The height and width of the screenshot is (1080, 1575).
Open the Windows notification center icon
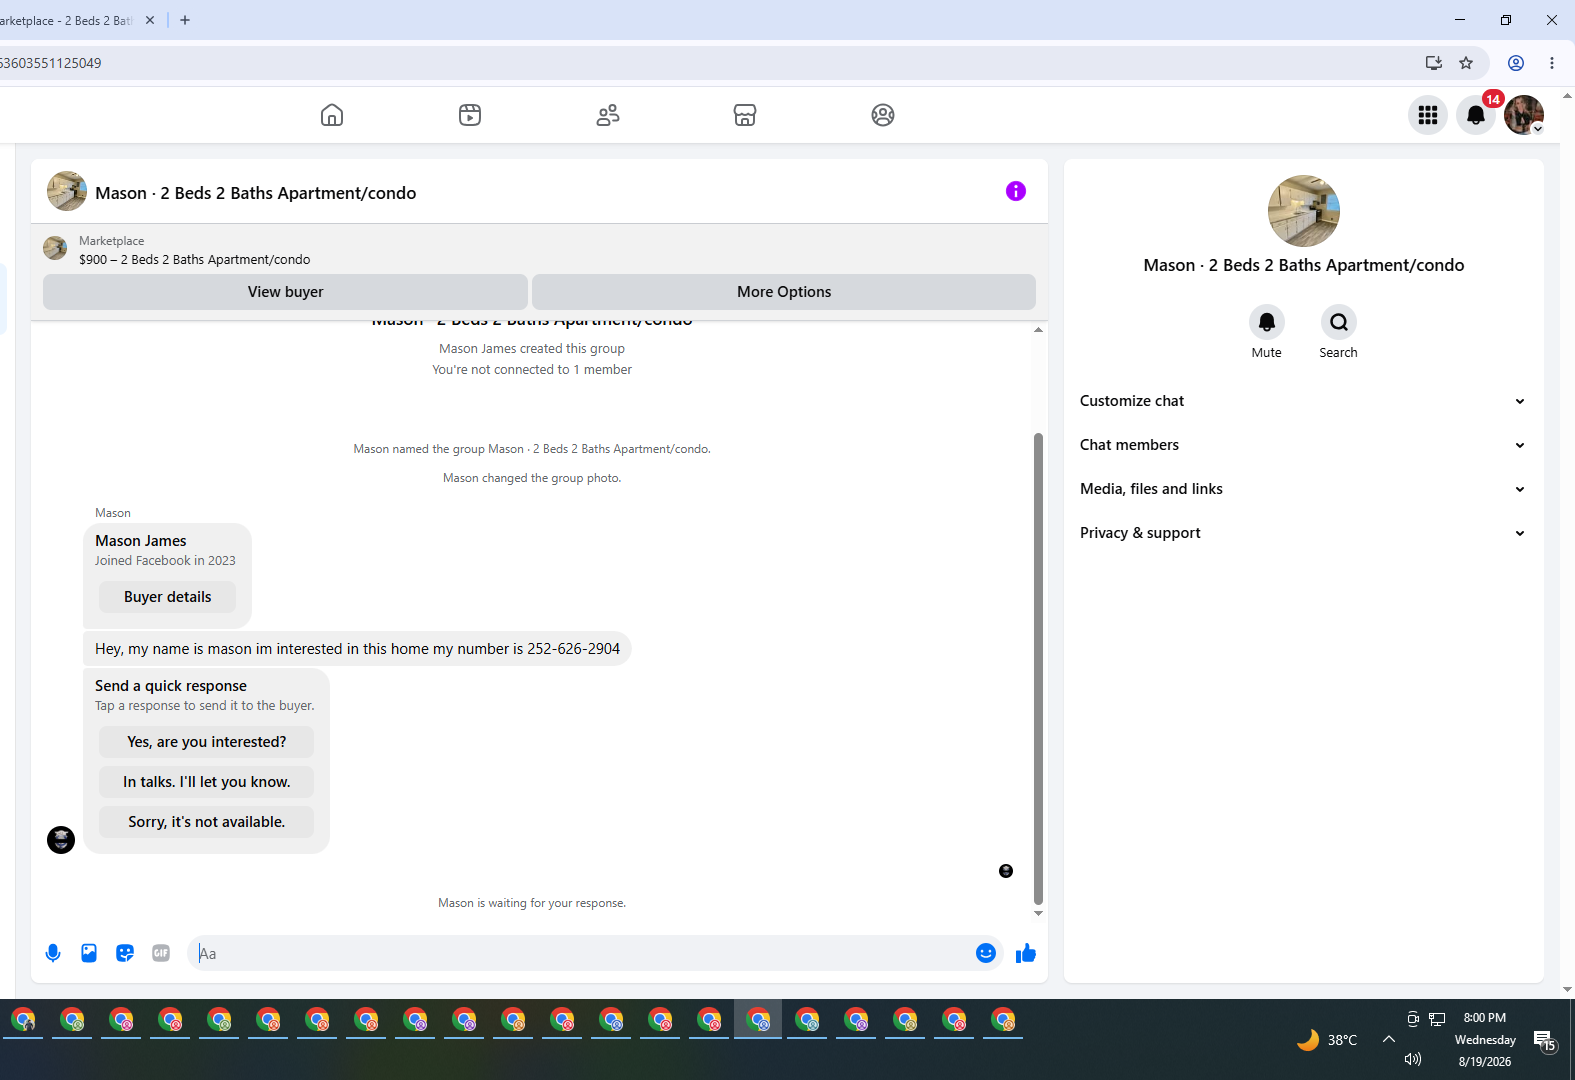coord(1545,1041)
